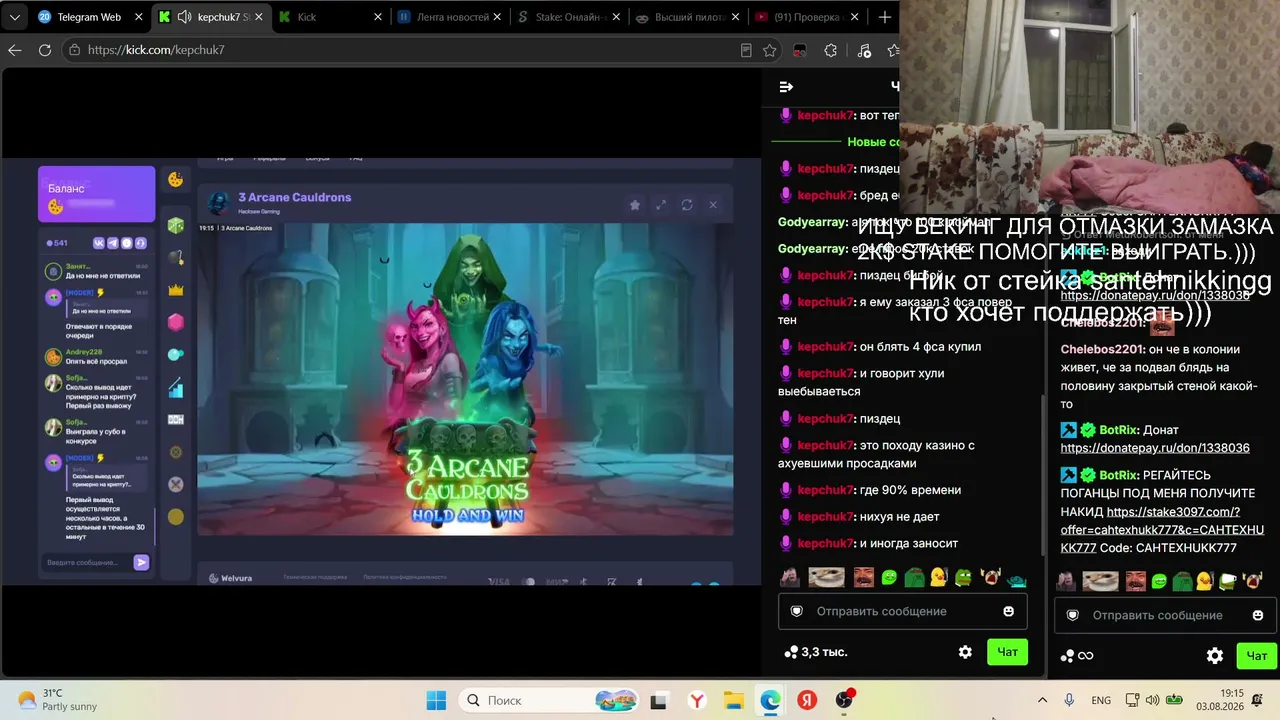Open the pink hexagon game icon
This screenshot has width=1280, height=720.
(x=176, y=322)
